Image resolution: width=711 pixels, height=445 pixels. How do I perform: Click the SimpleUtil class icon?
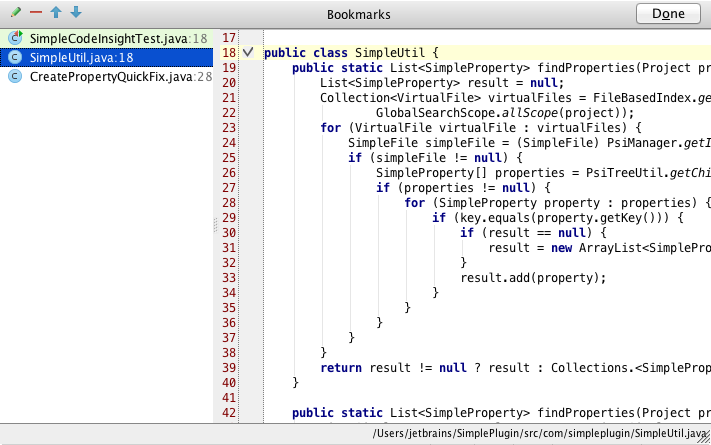tap(15, 58)
